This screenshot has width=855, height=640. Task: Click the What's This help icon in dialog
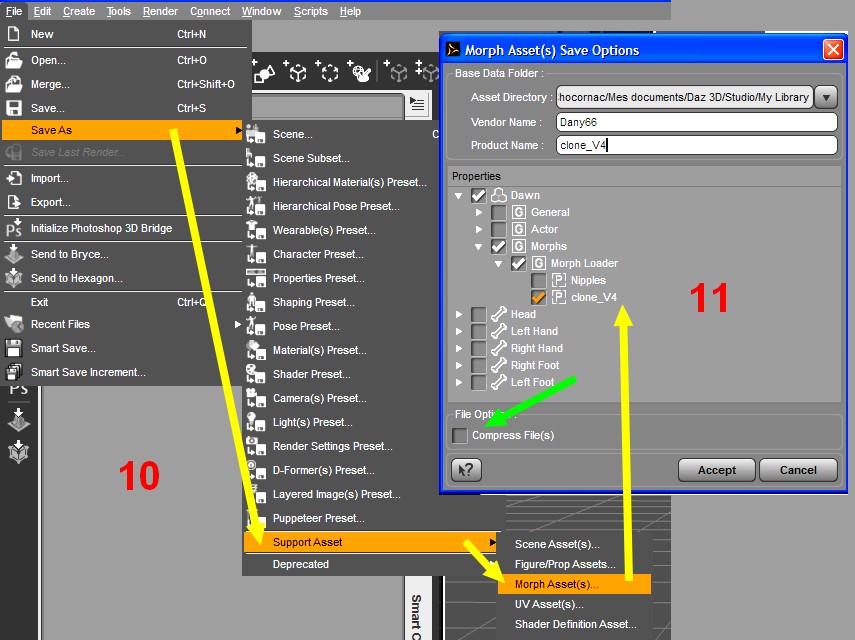pos(466,470)
